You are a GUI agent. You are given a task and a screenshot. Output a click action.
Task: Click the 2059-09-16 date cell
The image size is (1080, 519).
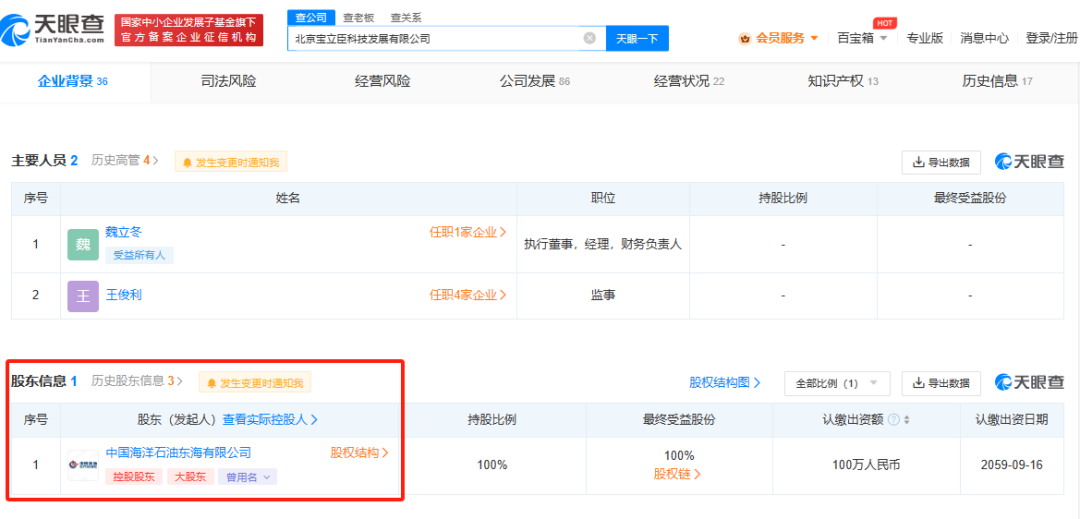(x=1012, y=465)
